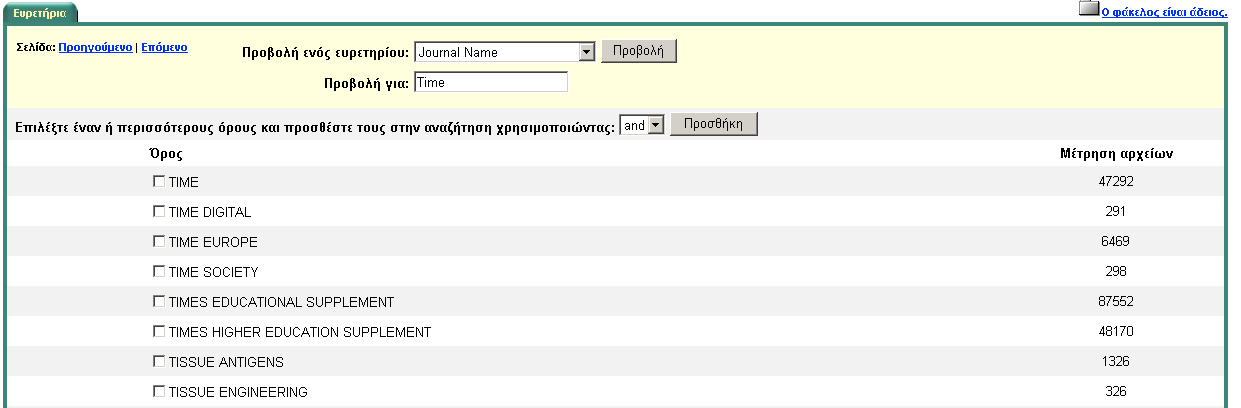Click the 'Προβολή για' text field

pyautogui.click(x=490, y=83)
